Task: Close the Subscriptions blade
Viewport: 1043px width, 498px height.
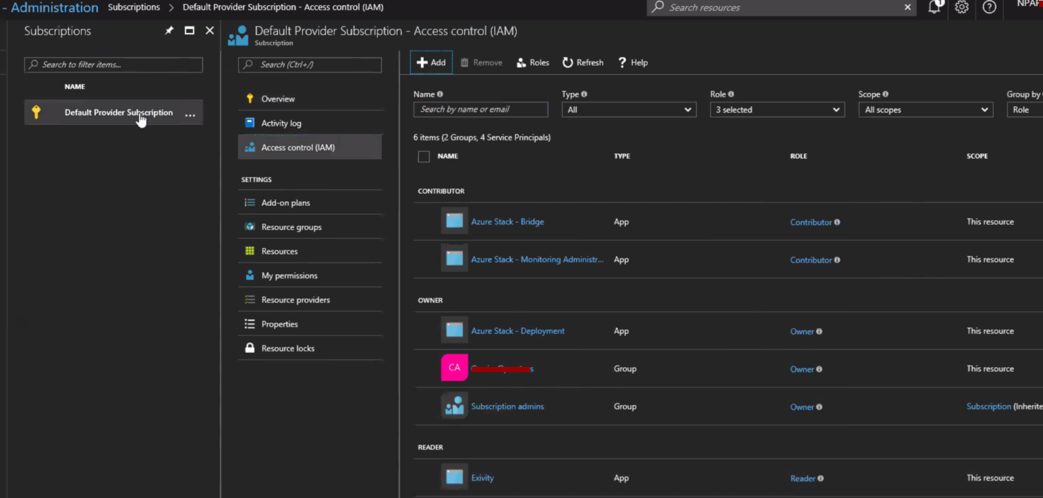Action: pyautogui.click(x=210, y=31)
